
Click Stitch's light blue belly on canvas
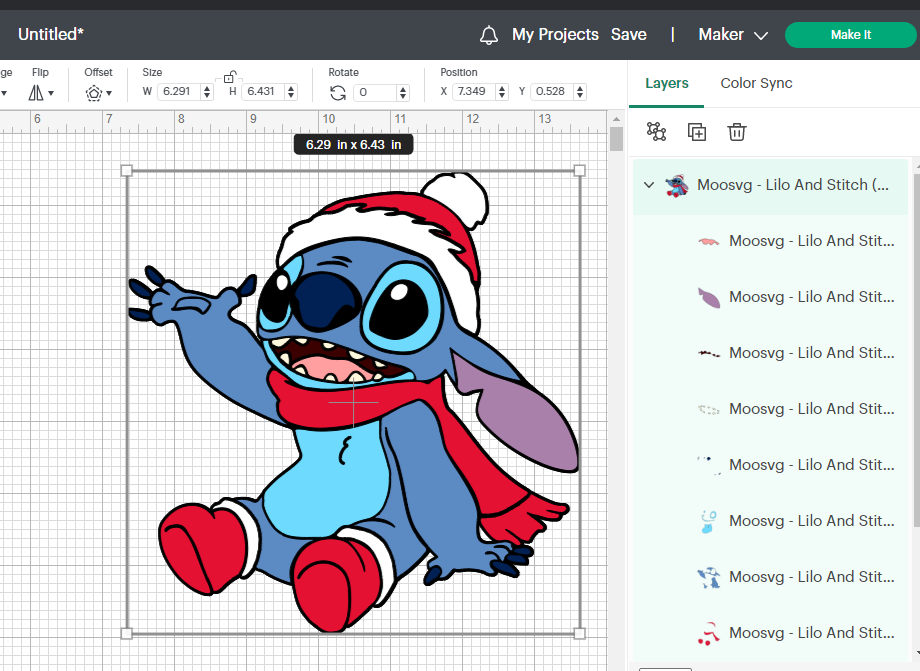[x=329, y=484]
